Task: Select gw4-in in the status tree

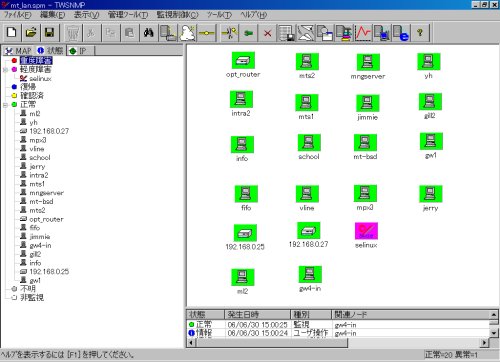Action: tap(40, 245)
